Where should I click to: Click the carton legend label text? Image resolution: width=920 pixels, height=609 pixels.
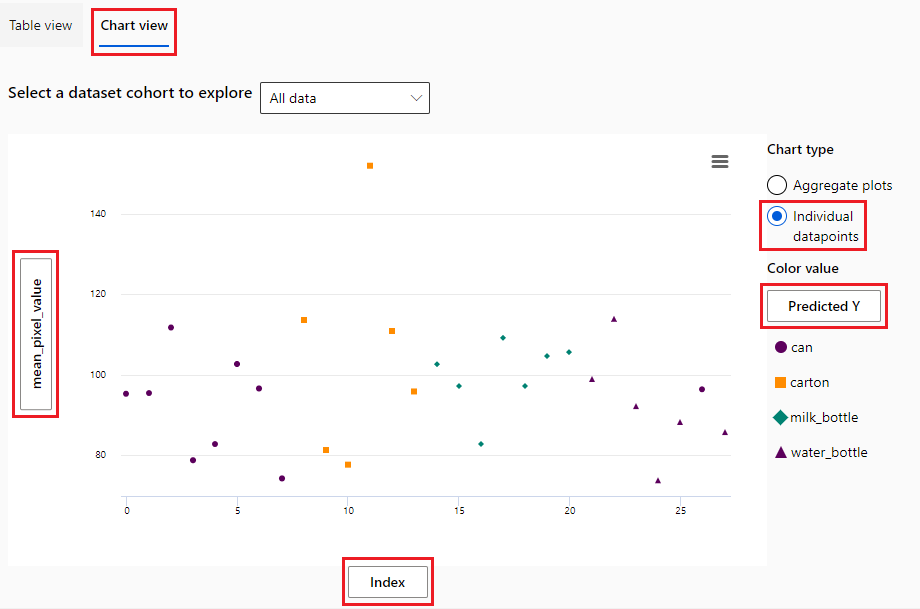[810, 383]
